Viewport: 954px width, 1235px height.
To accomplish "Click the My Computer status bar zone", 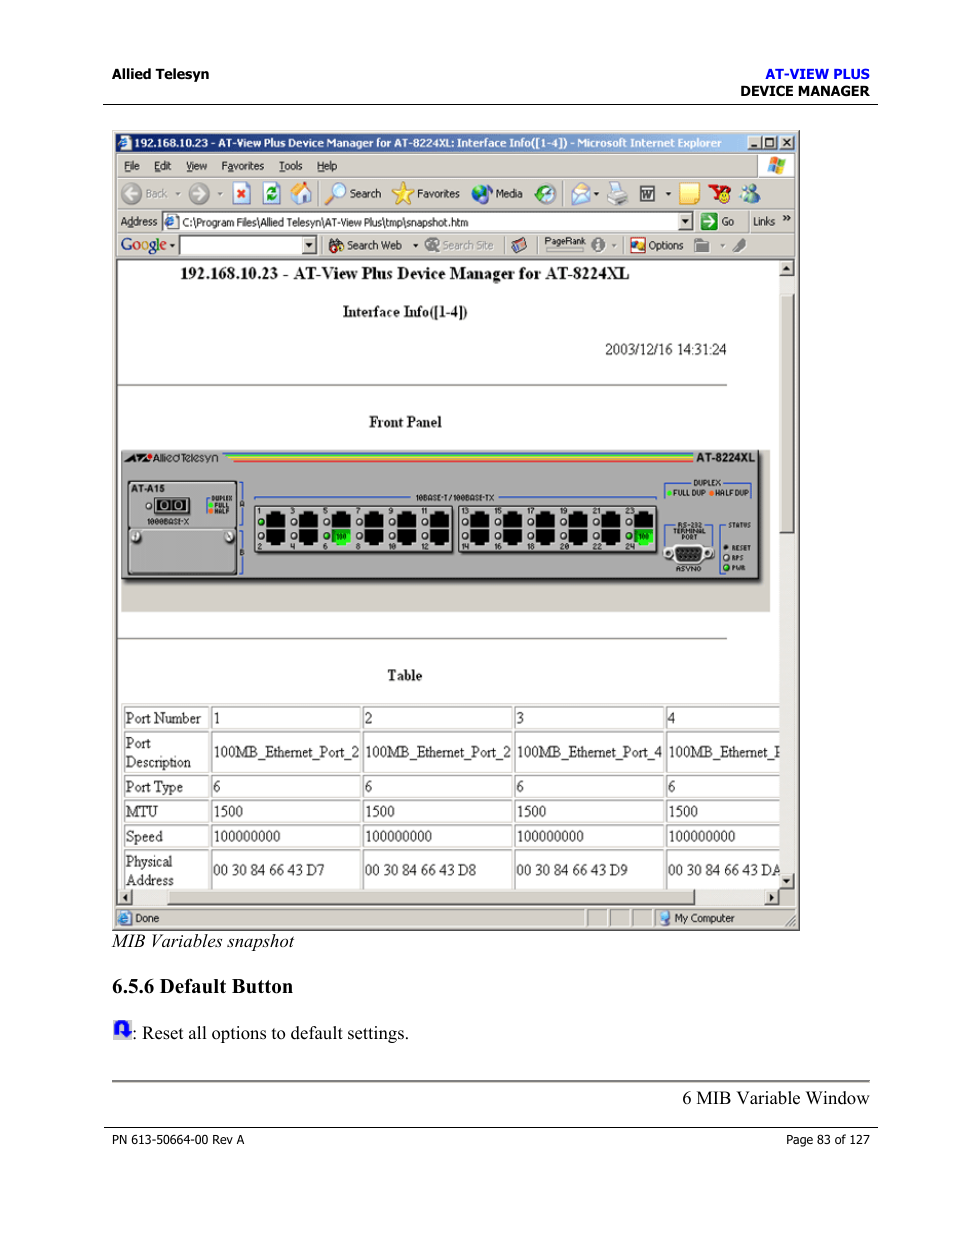I will (696, 918).
